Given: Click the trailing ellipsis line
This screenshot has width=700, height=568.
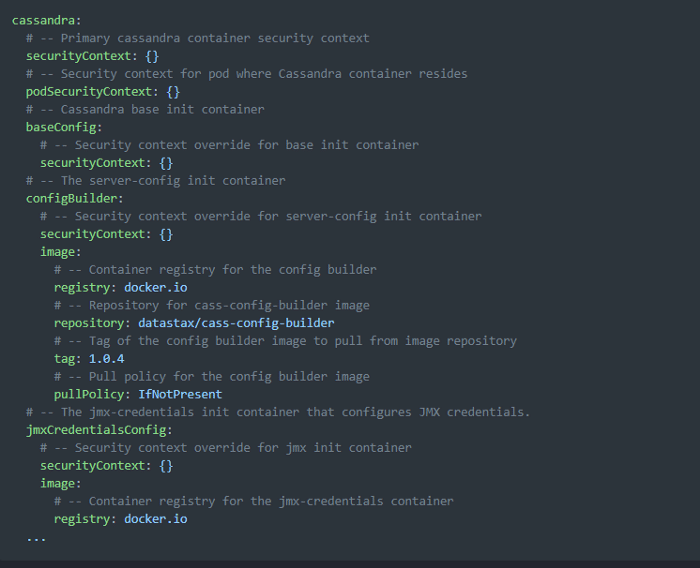Looking at the screenshot, I should (36, 539).
